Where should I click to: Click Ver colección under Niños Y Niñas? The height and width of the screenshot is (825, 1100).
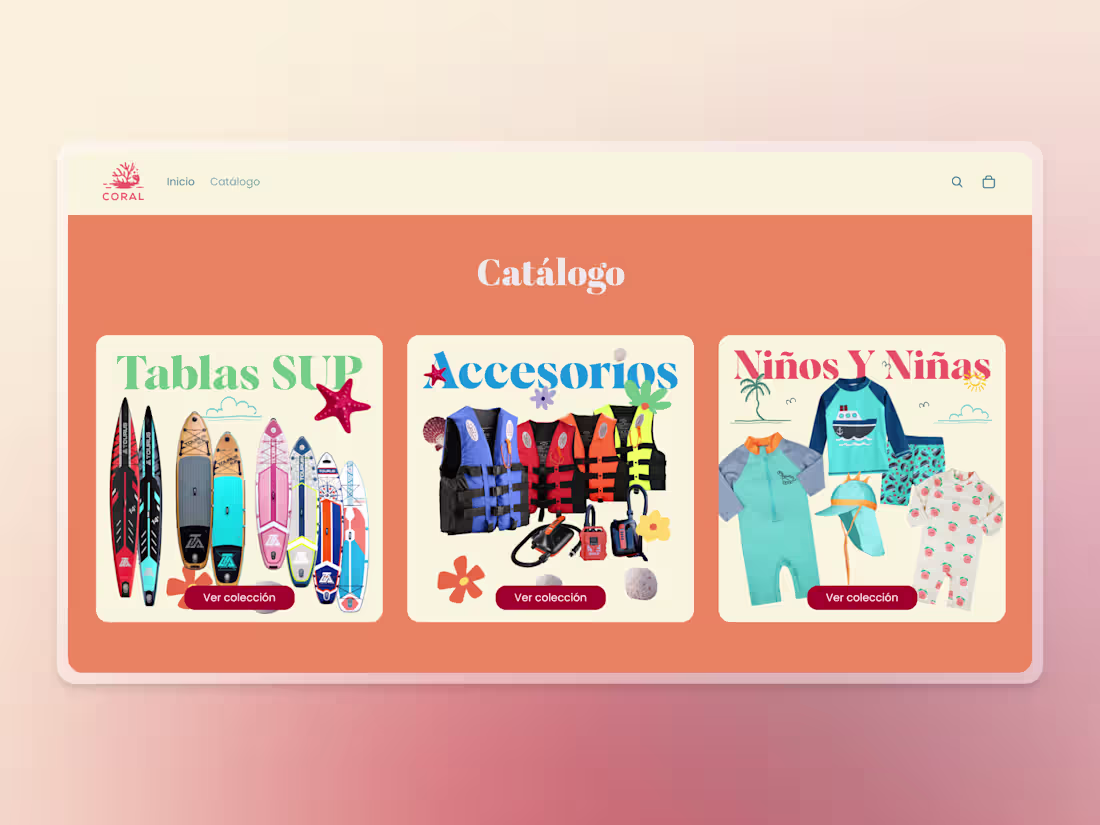tap(861, 598)
